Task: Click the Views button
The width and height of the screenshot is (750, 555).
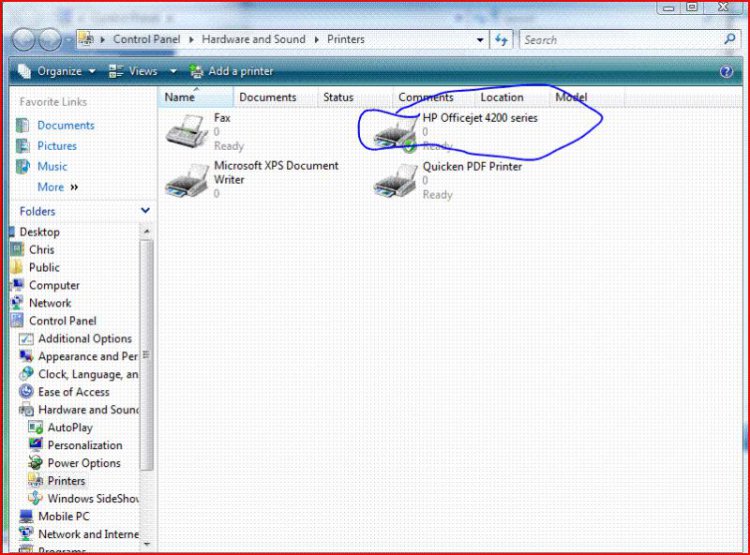Action: tap(133, 71)
